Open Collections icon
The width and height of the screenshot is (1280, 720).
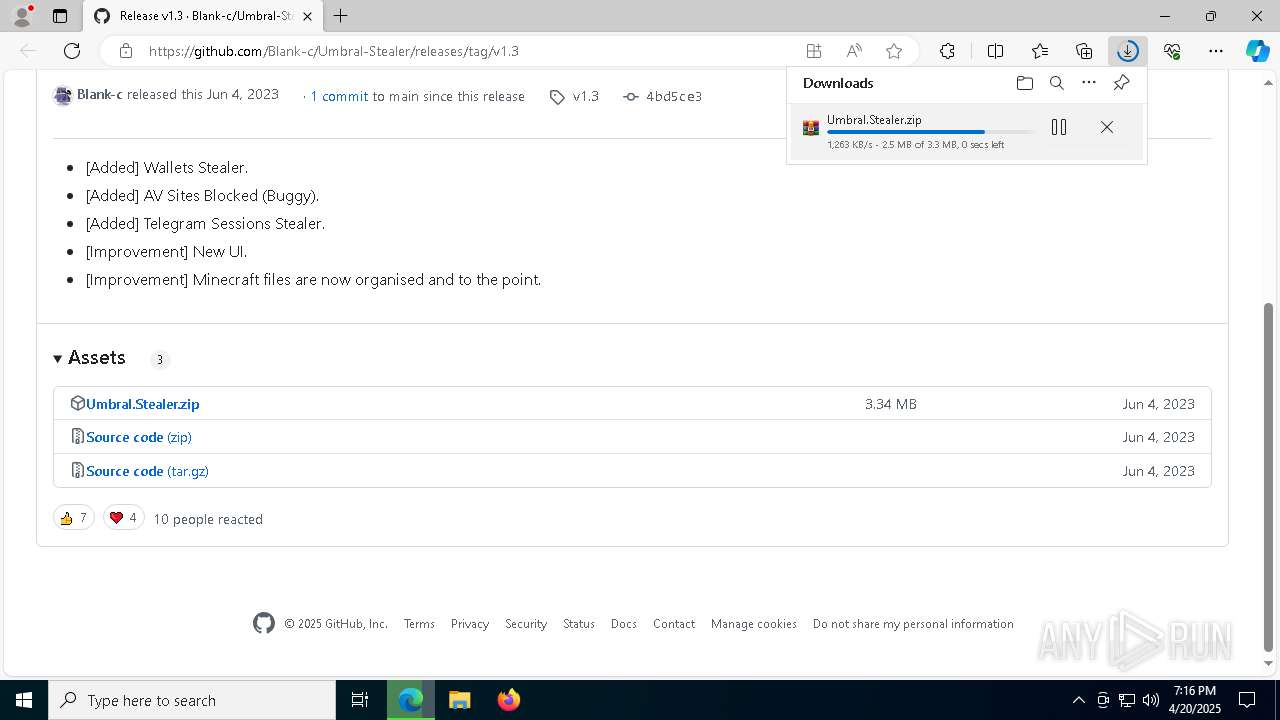click(x=1084, y=51)
